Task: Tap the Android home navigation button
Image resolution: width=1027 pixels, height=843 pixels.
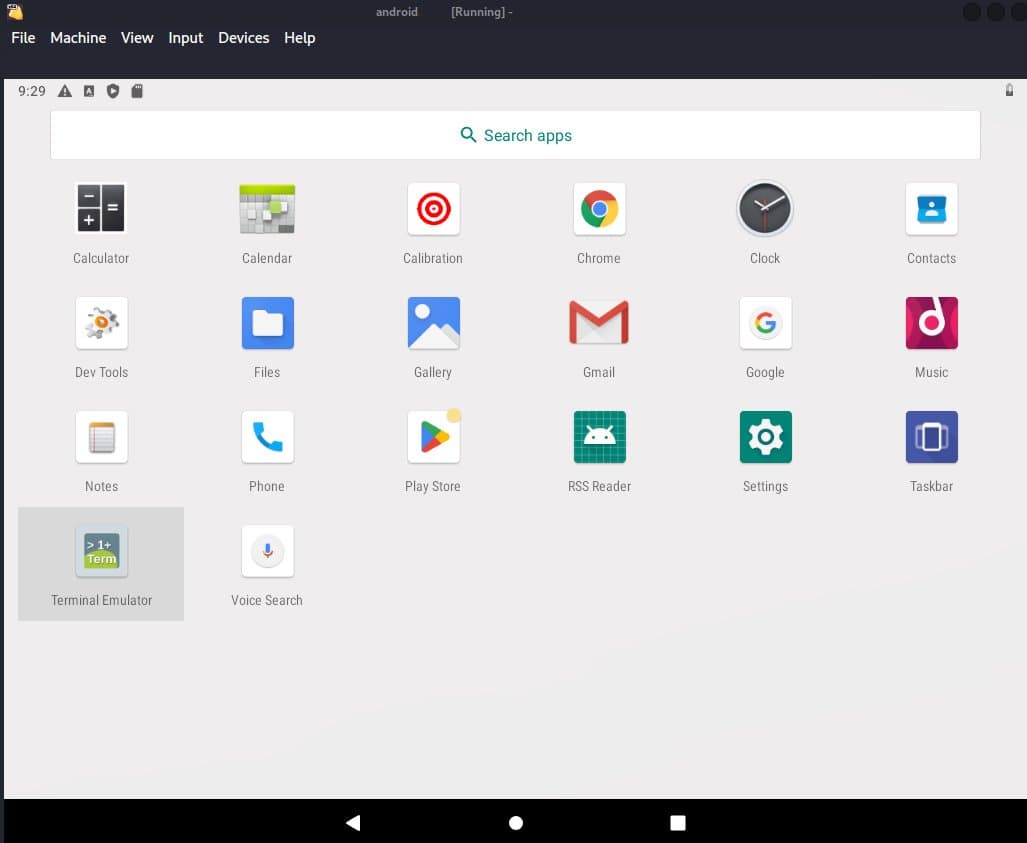Action: point(516,823)
